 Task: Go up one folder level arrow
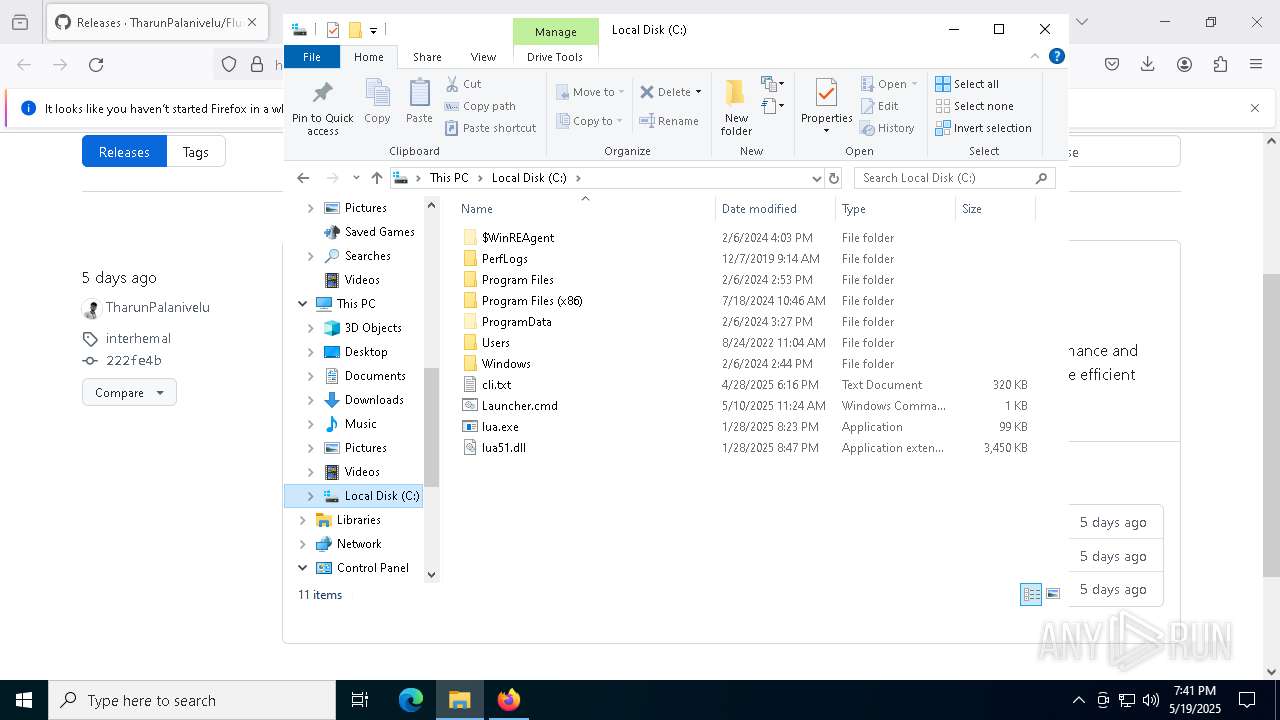pos(376,178)
